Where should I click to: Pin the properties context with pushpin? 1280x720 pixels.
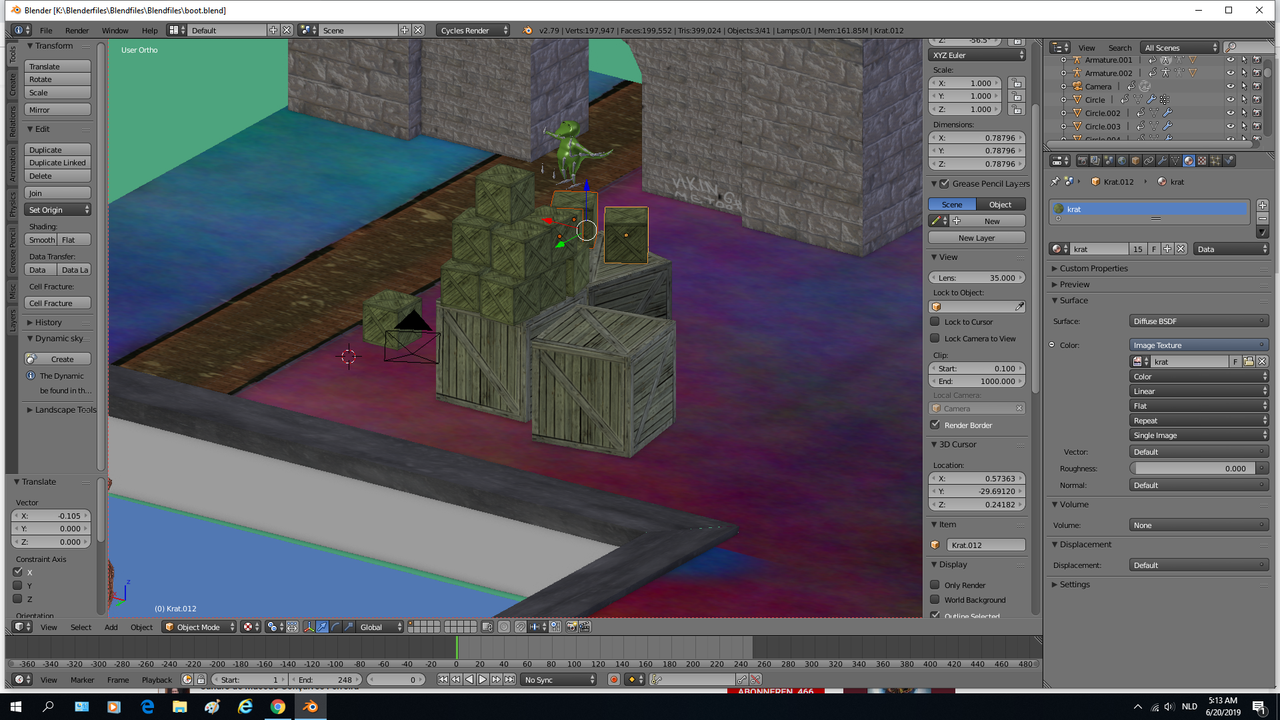(1056, 181)
